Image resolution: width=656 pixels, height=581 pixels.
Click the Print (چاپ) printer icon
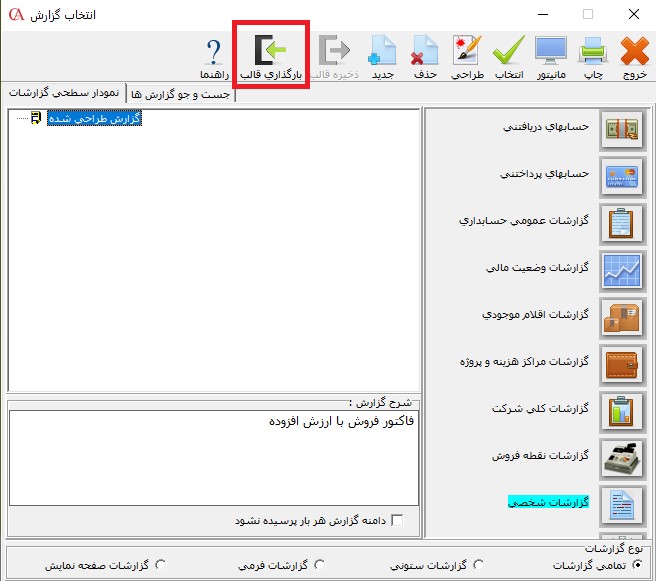pos(592,57)
